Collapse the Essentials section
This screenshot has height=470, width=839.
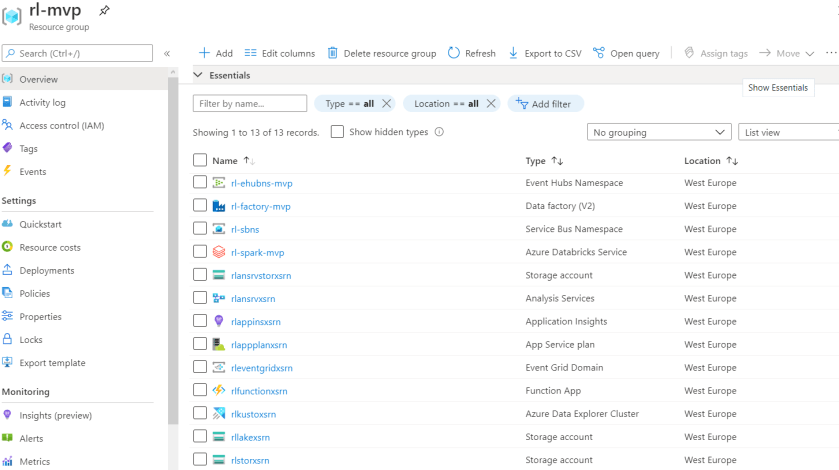[199, 76]
